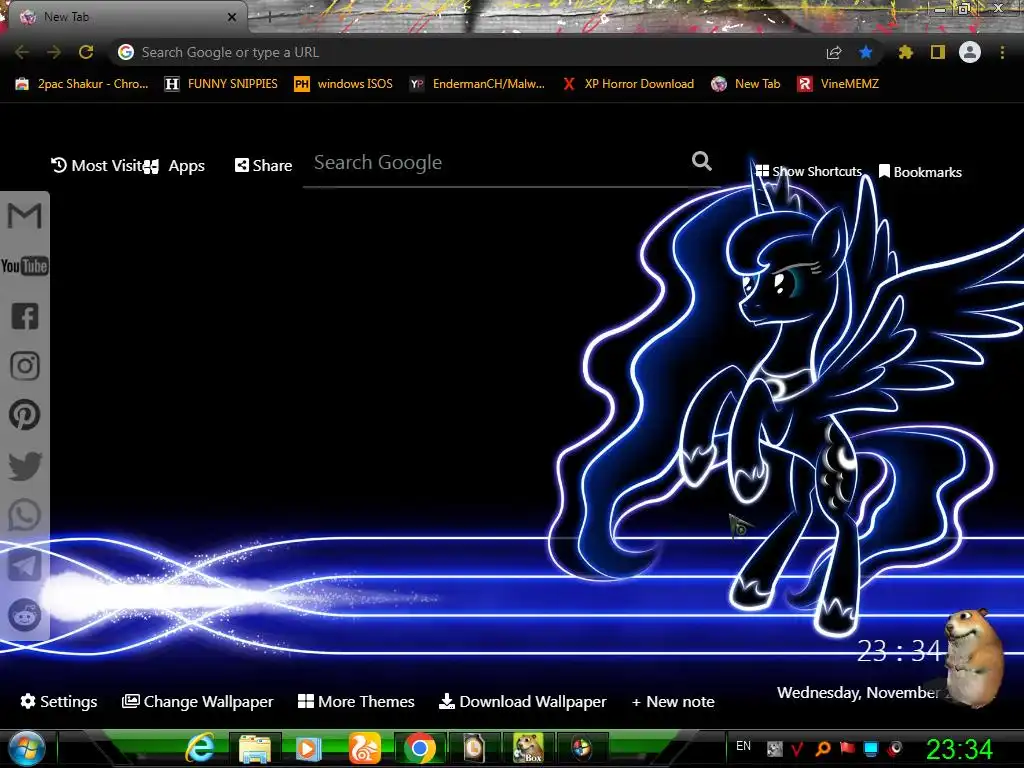Screen dimensions: 1024x768
Task: Open Instagram from the side panel
Action: (x=25, y=366)
